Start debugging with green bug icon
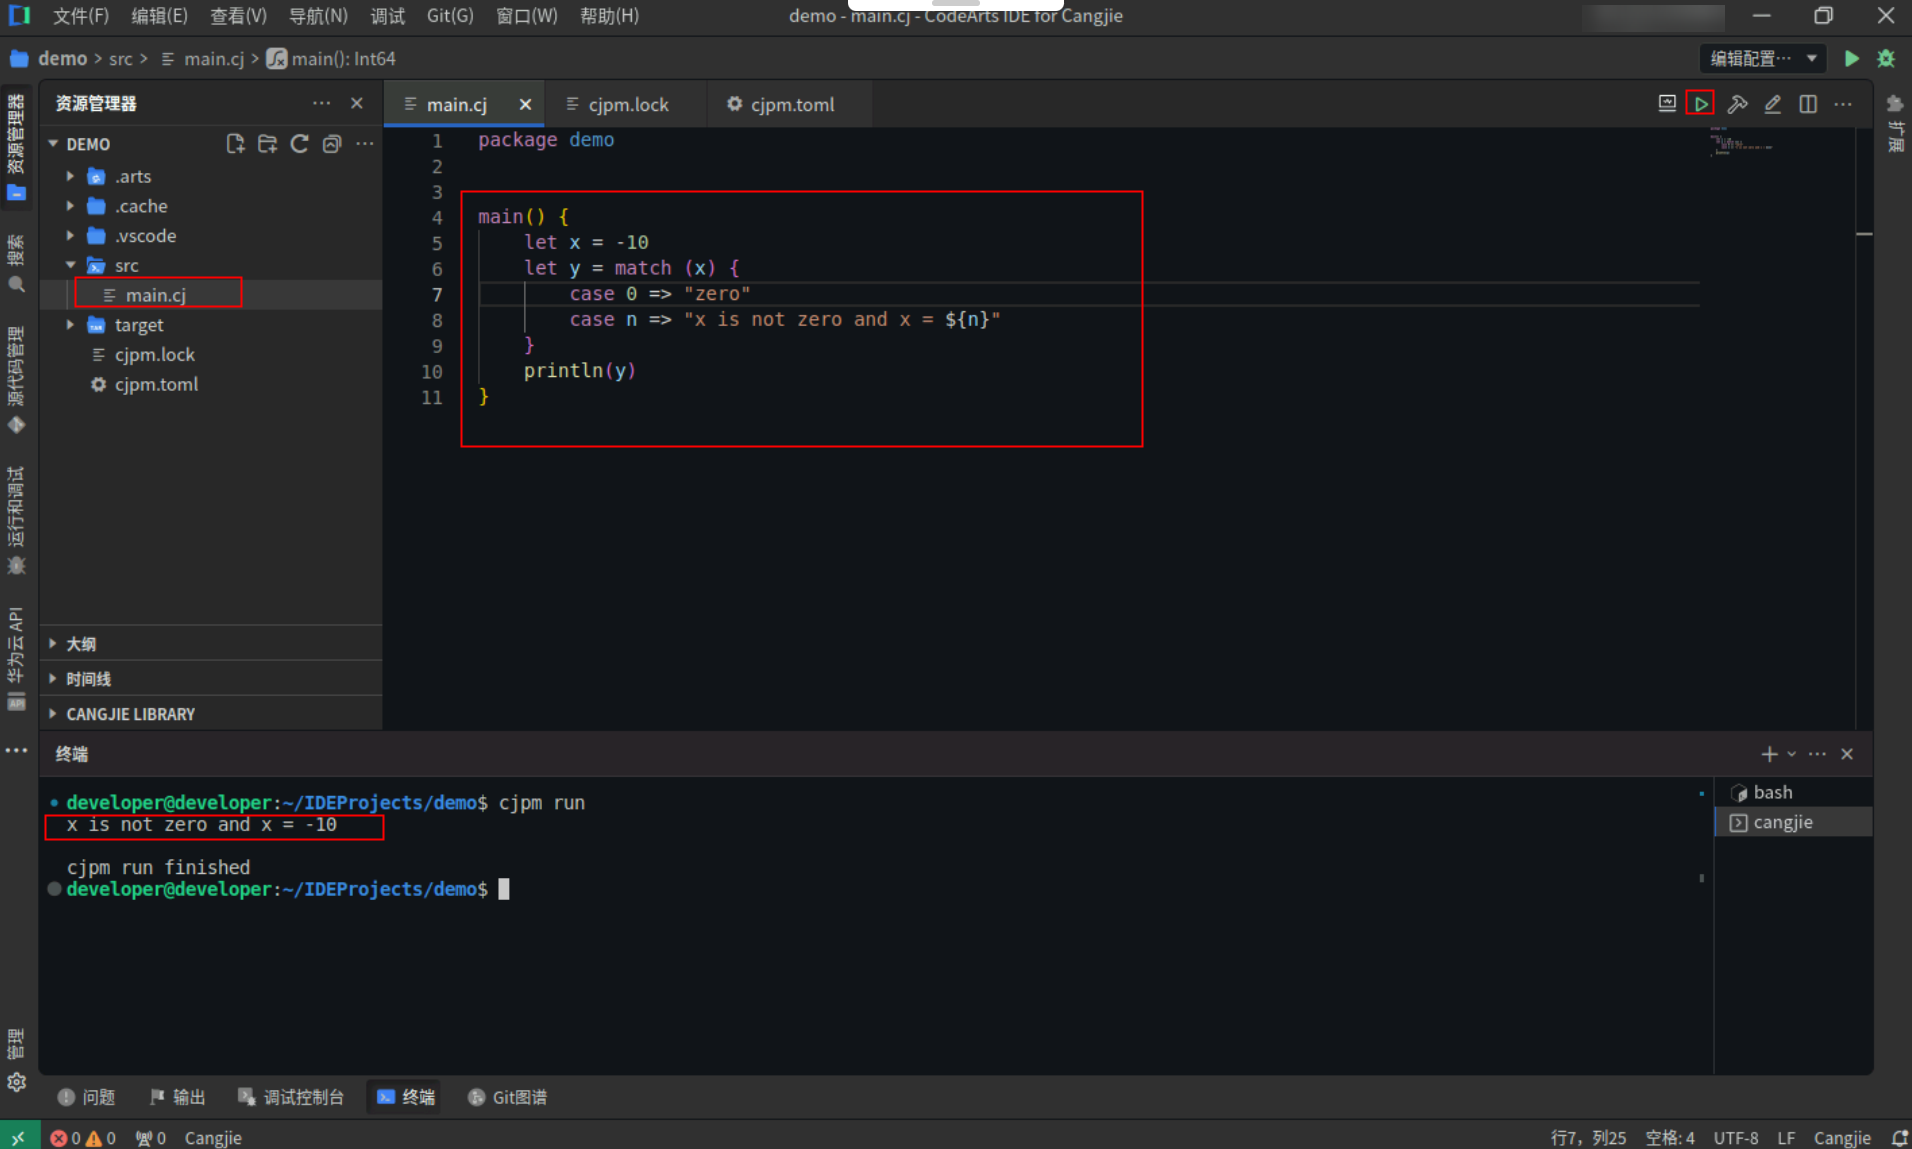This screenshot has height=1149, width=1912. pyautogui.click(x=1886, y=59)
